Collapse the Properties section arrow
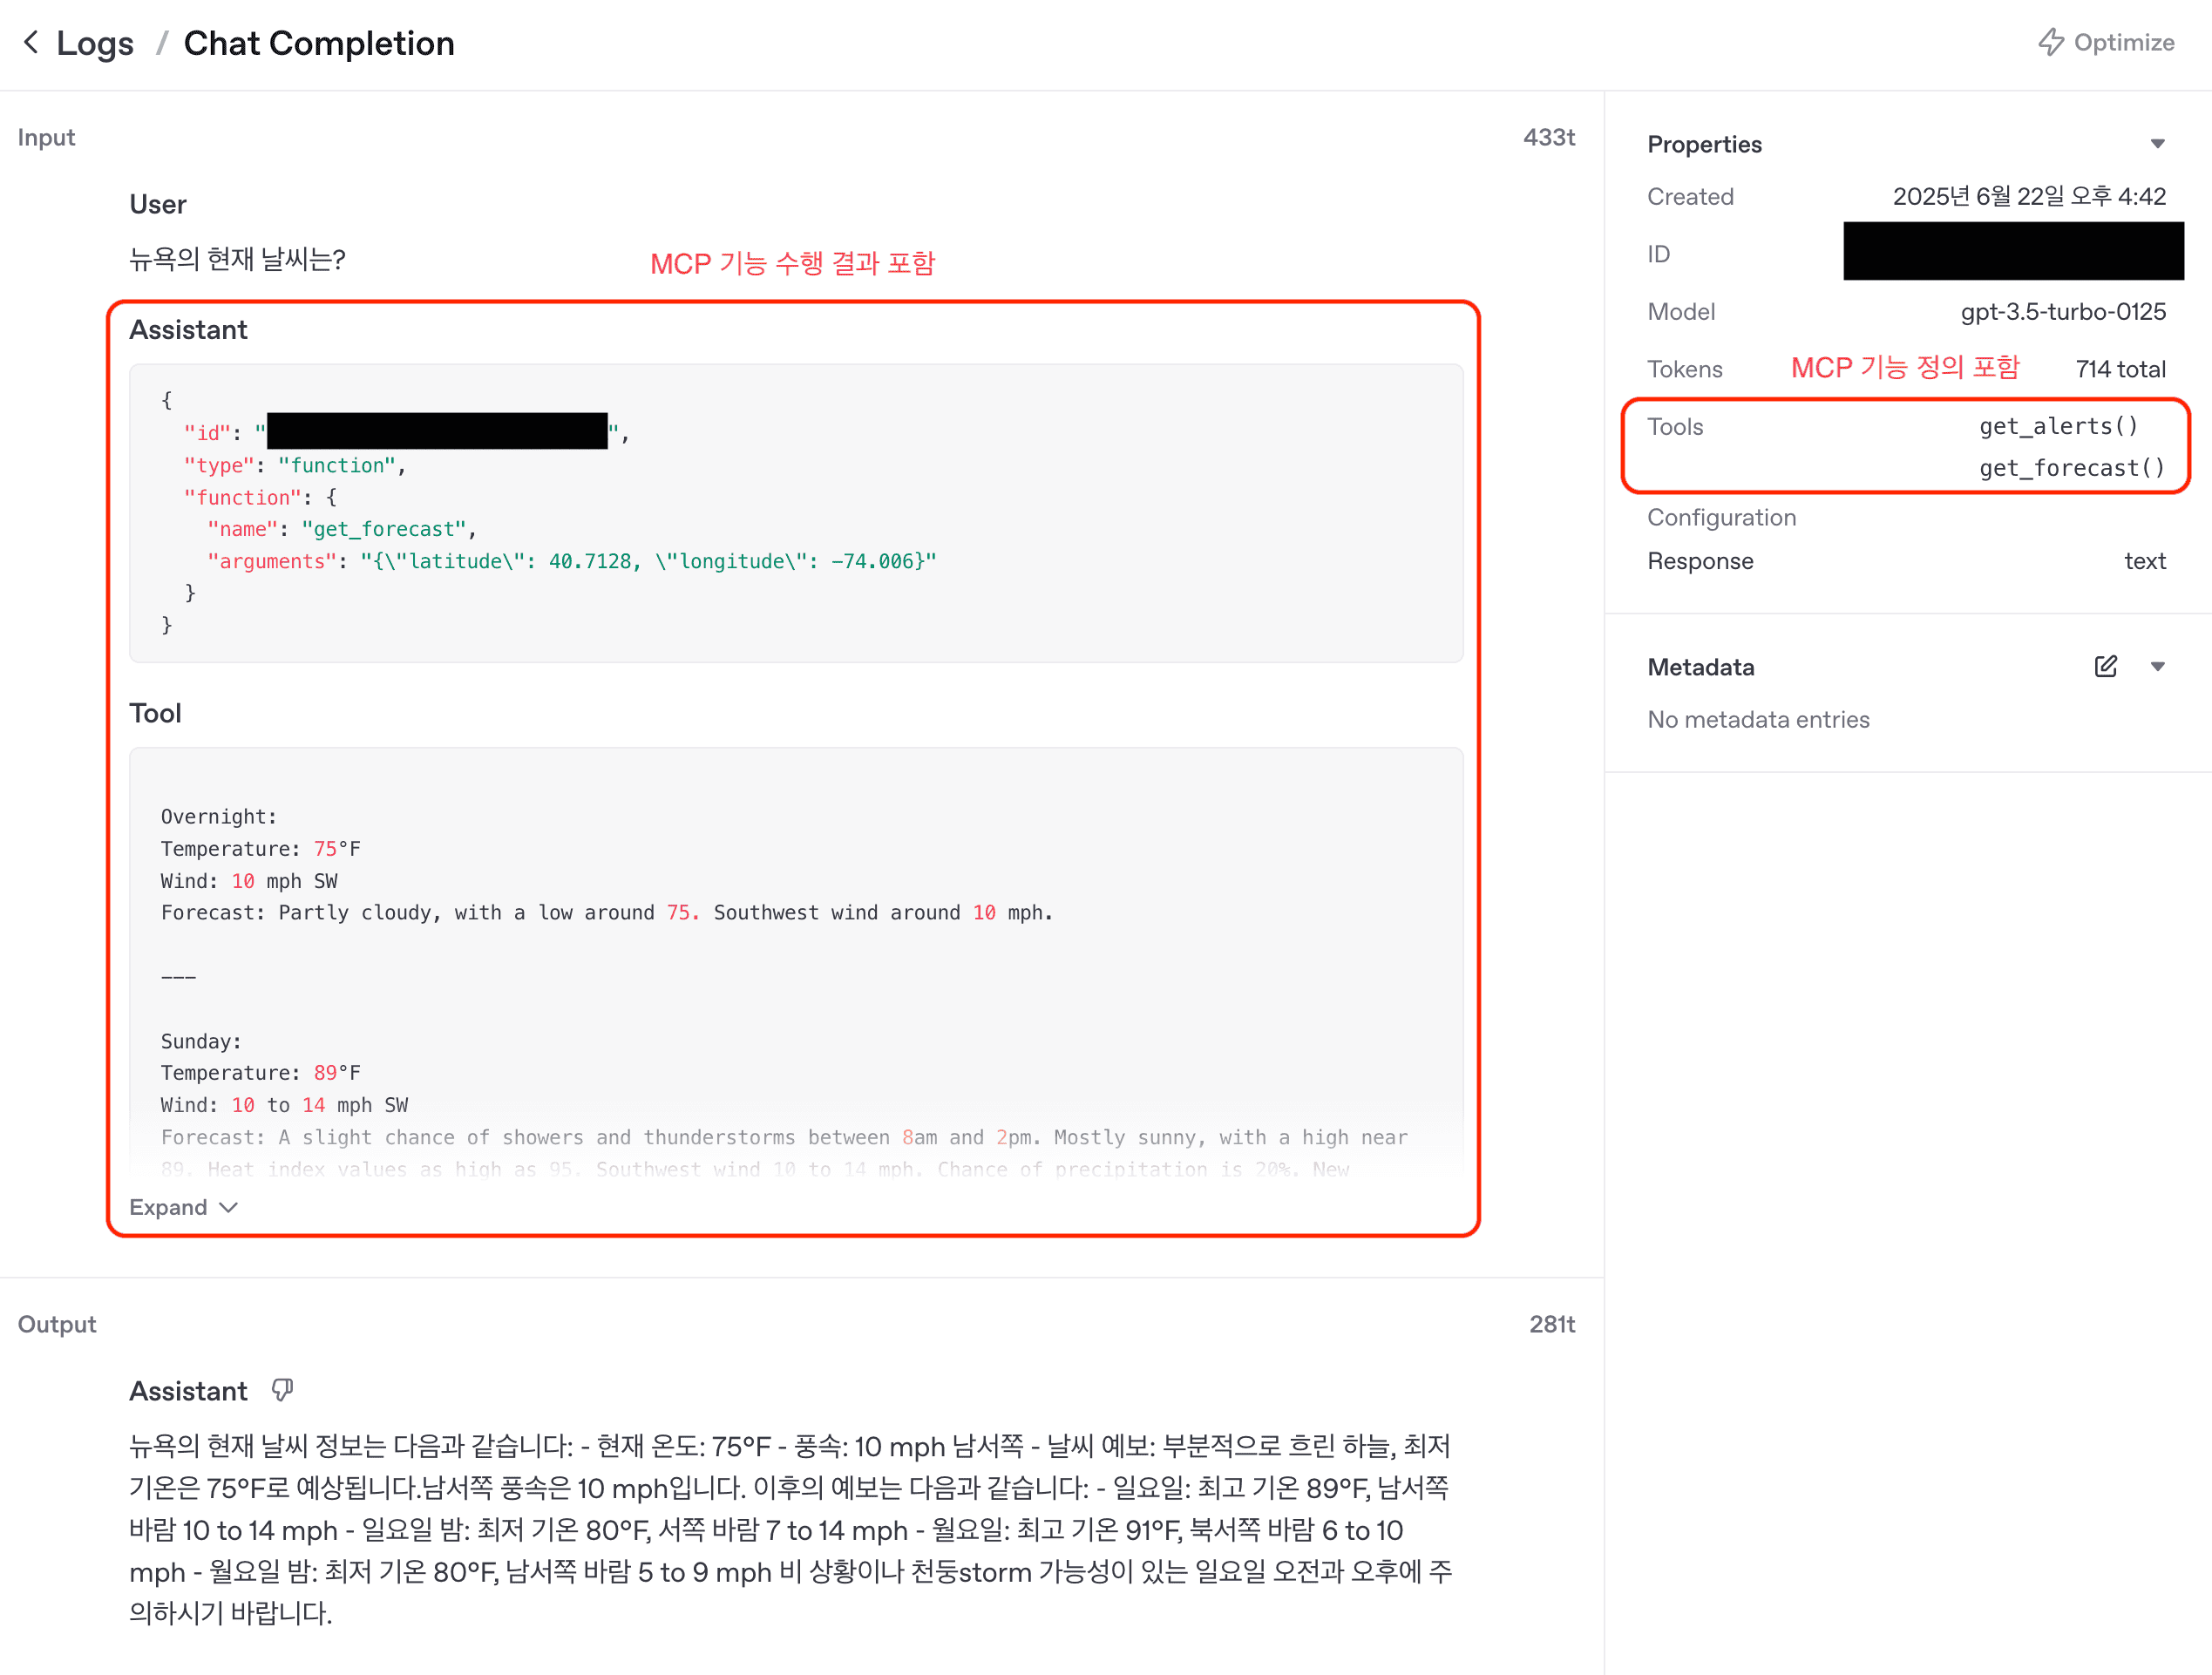The height and width of the screenshot is (1675, 2212). tap(2157, 144)
